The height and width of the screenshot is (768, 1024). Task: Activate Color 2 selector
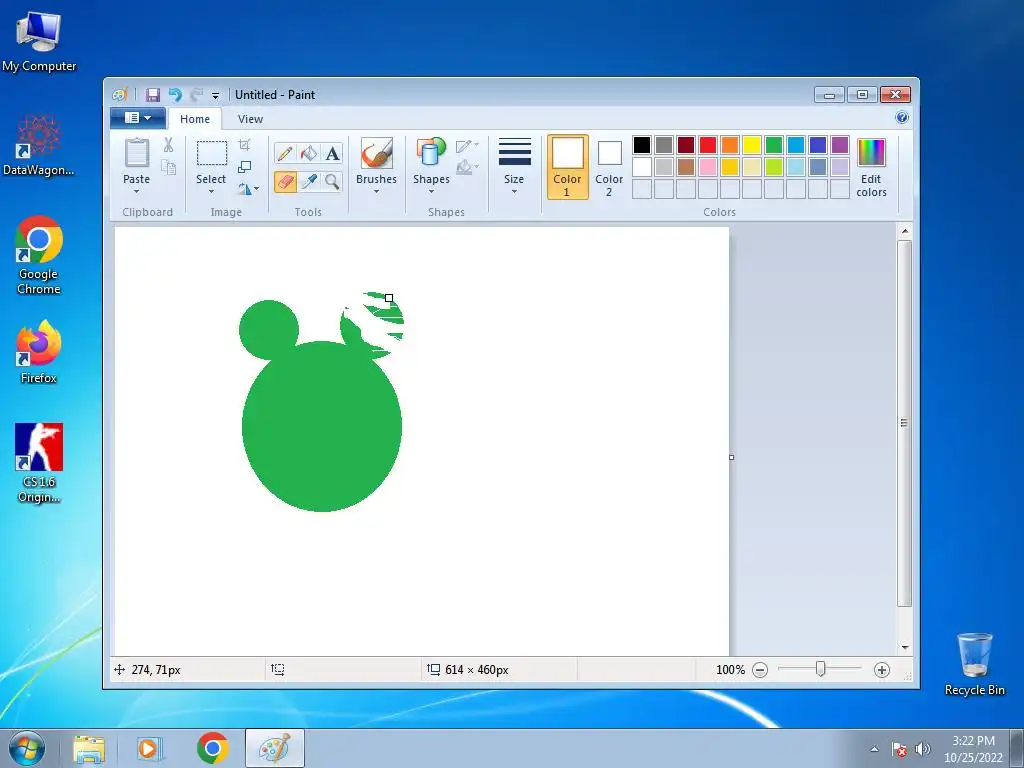pos(609,168)
